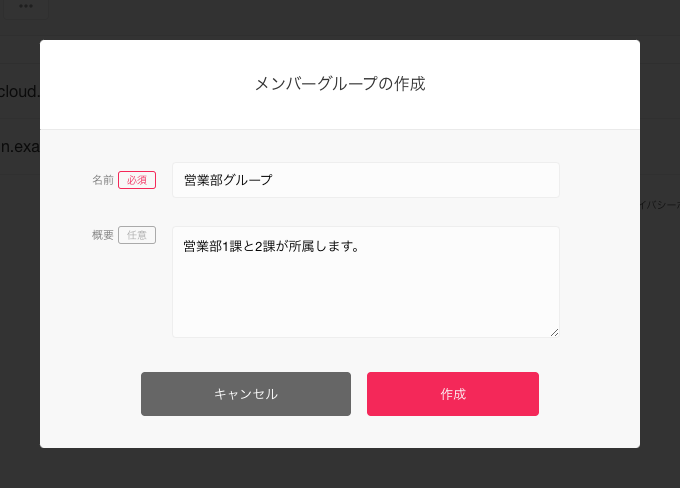Viewport: 680px width, 488px height.
Task: Click the dimmed 'cloud.' text behind dialog
Action: [20, 91]
